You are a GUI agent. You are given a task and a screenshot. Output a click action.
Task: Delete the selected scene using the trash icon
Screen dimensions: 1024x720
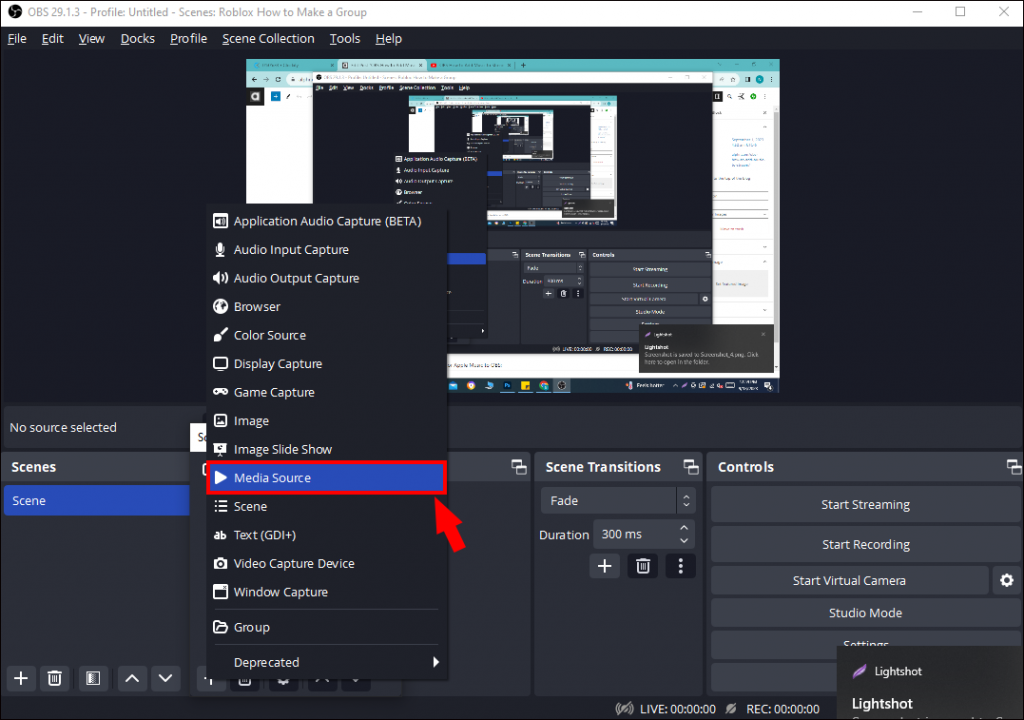point(55,678)
